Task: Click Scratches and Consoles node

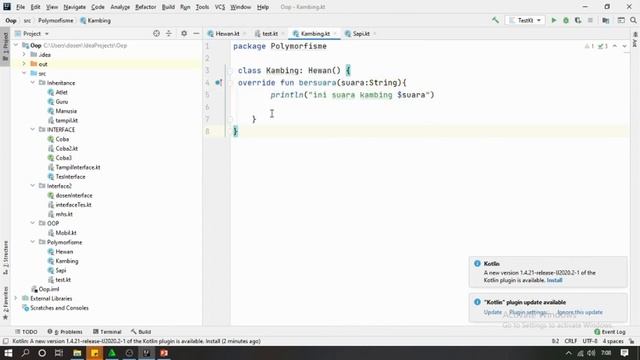Action: 59,308
